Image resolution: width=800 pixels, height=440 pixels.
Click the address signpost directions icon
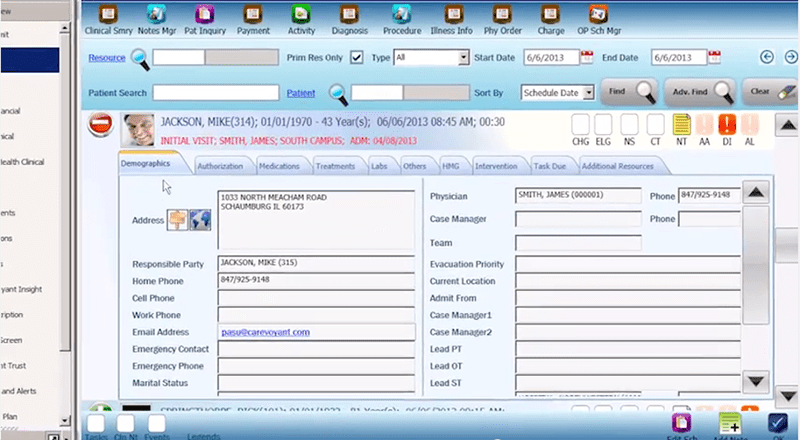pos(177,220)
